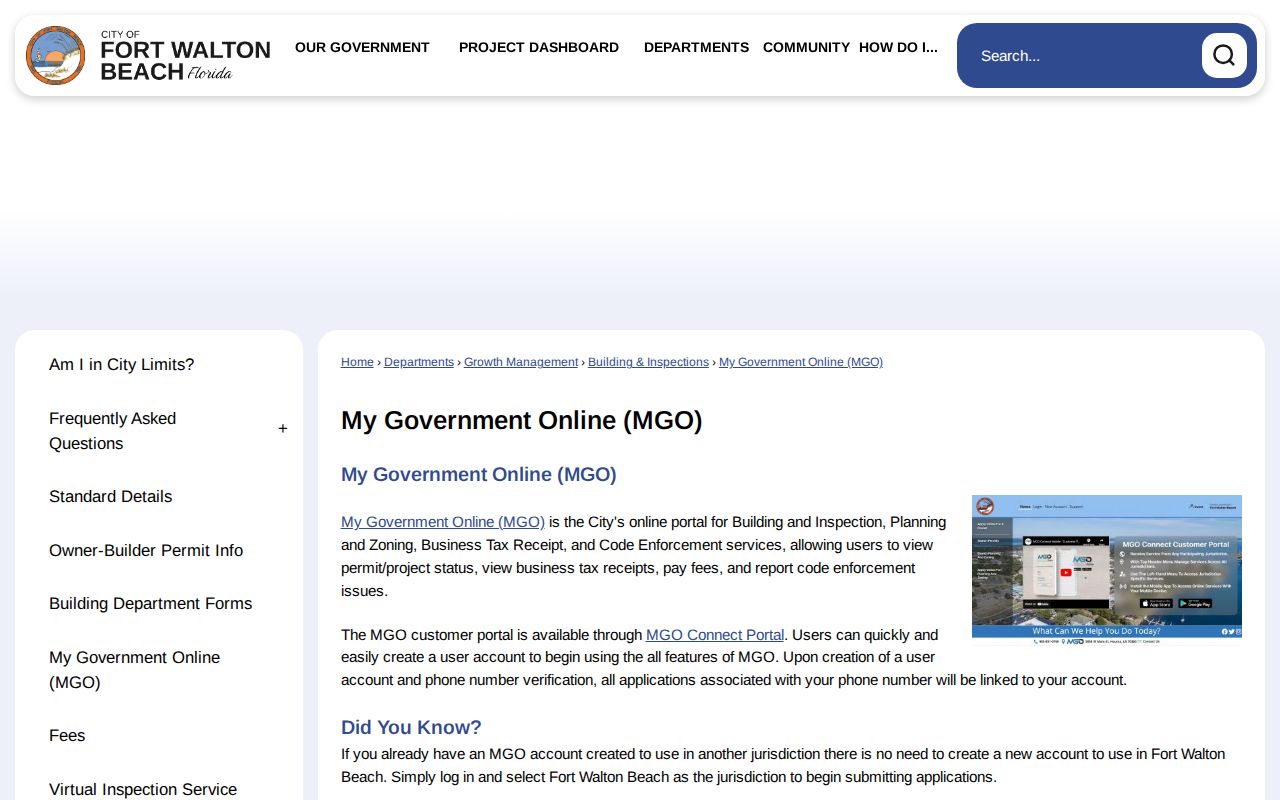1280x800 pixels.
Task: Open Standard Details in the sidebar
Action: pos(111,497)
